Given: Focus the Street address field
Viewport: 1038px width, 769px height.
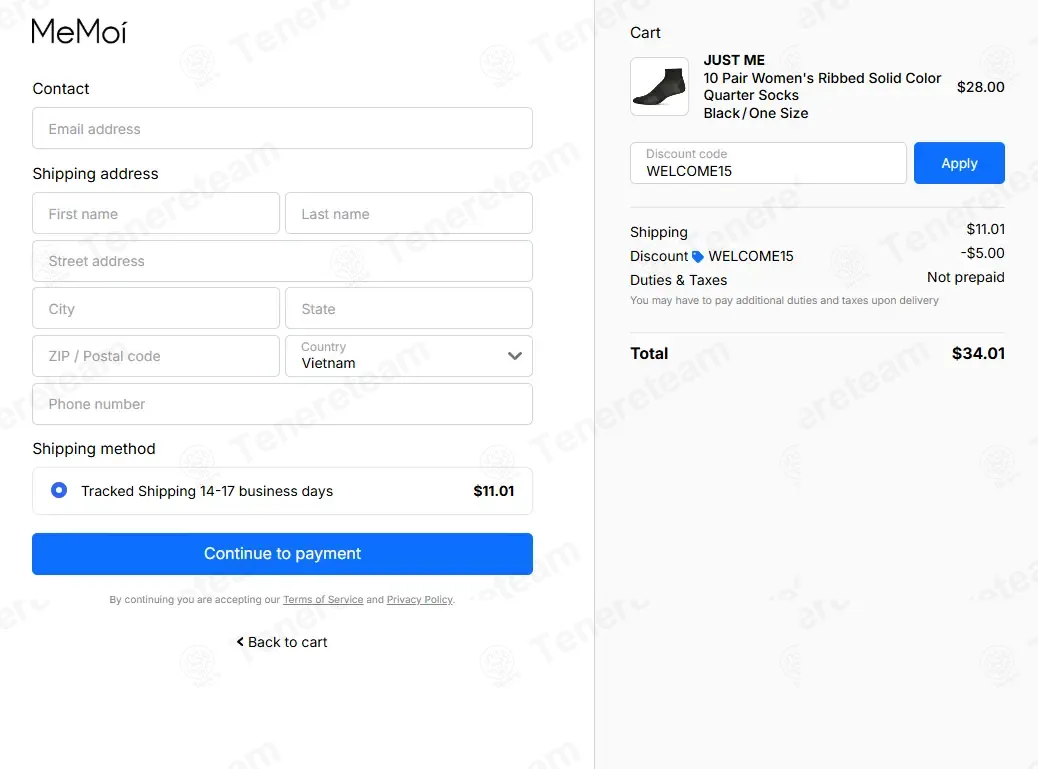Looking at the screenshot, I should coord(282,261).
